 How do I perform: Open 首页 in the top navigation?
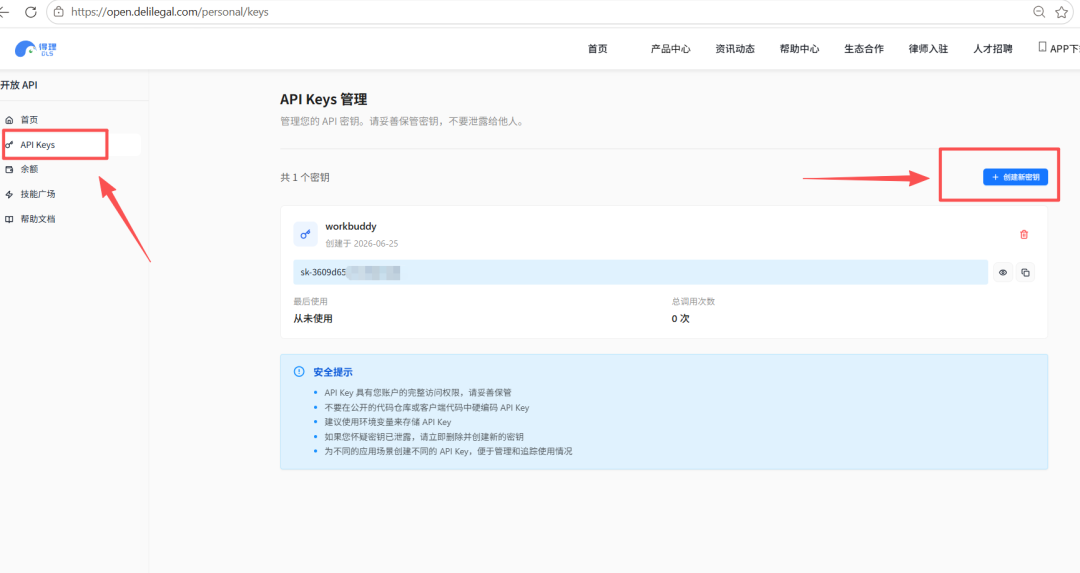pos(597,49)
